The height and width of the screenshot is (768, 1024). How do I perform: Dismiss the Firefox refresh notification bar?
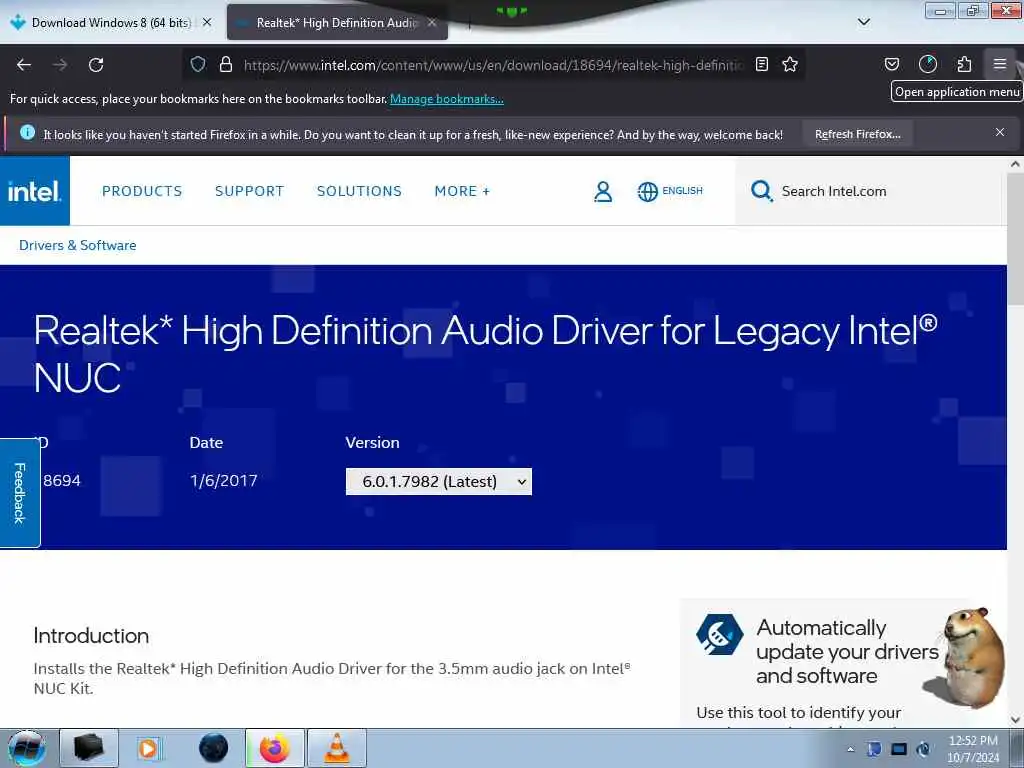click(1000, 132)
